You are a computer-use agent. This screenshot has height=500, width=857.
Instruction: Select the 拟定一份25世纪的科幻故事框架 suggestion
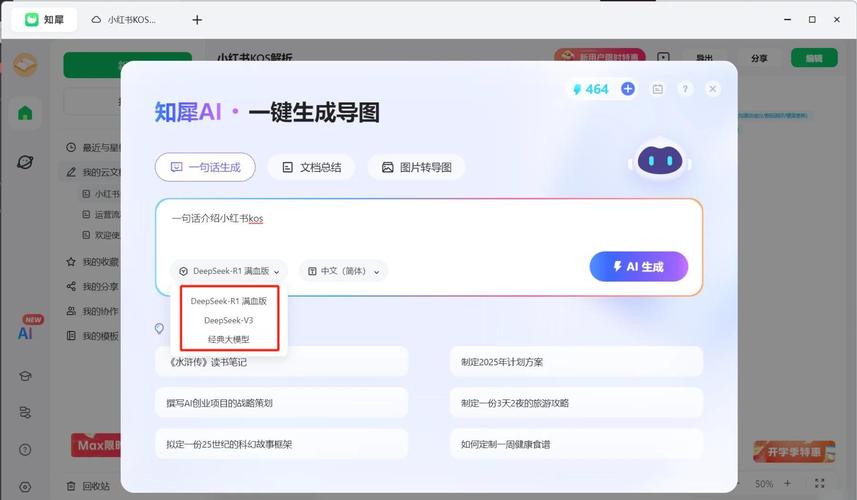[281, 444]
